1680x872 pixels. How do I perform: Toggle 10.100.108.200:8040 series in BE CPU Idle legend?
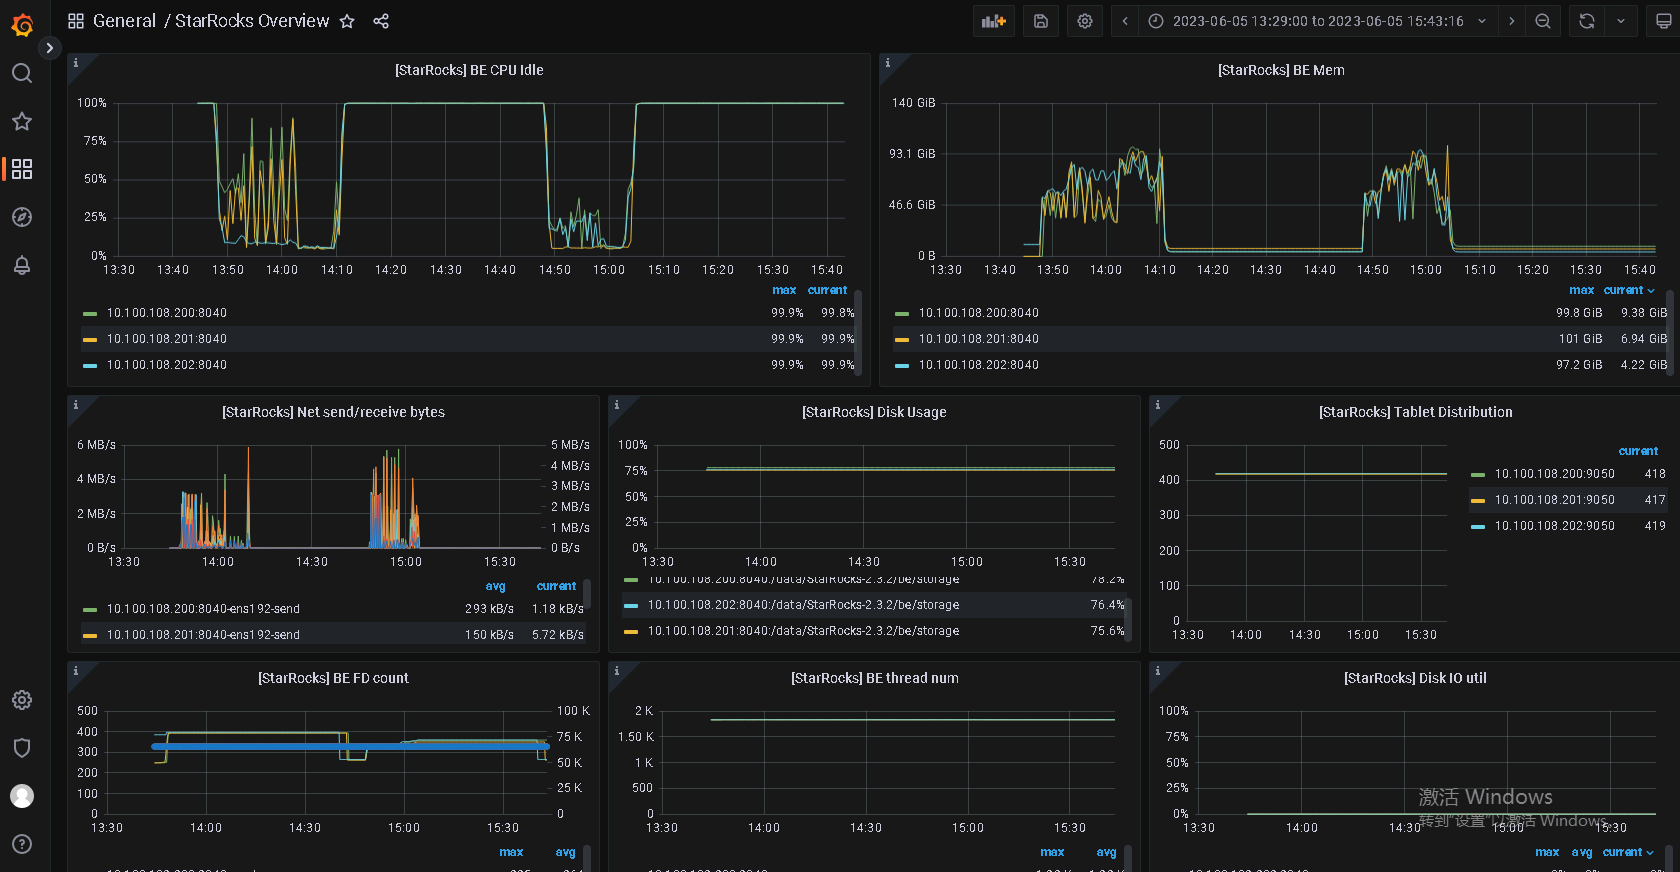tap(167, 313)
